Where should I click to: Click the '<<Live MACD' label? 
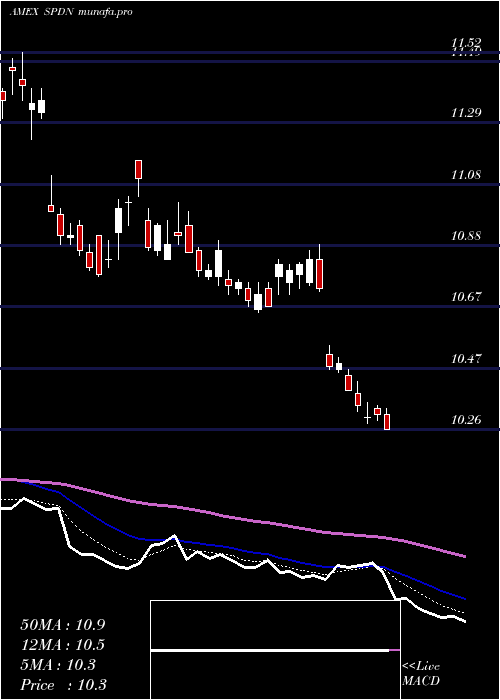click(421, 674)
